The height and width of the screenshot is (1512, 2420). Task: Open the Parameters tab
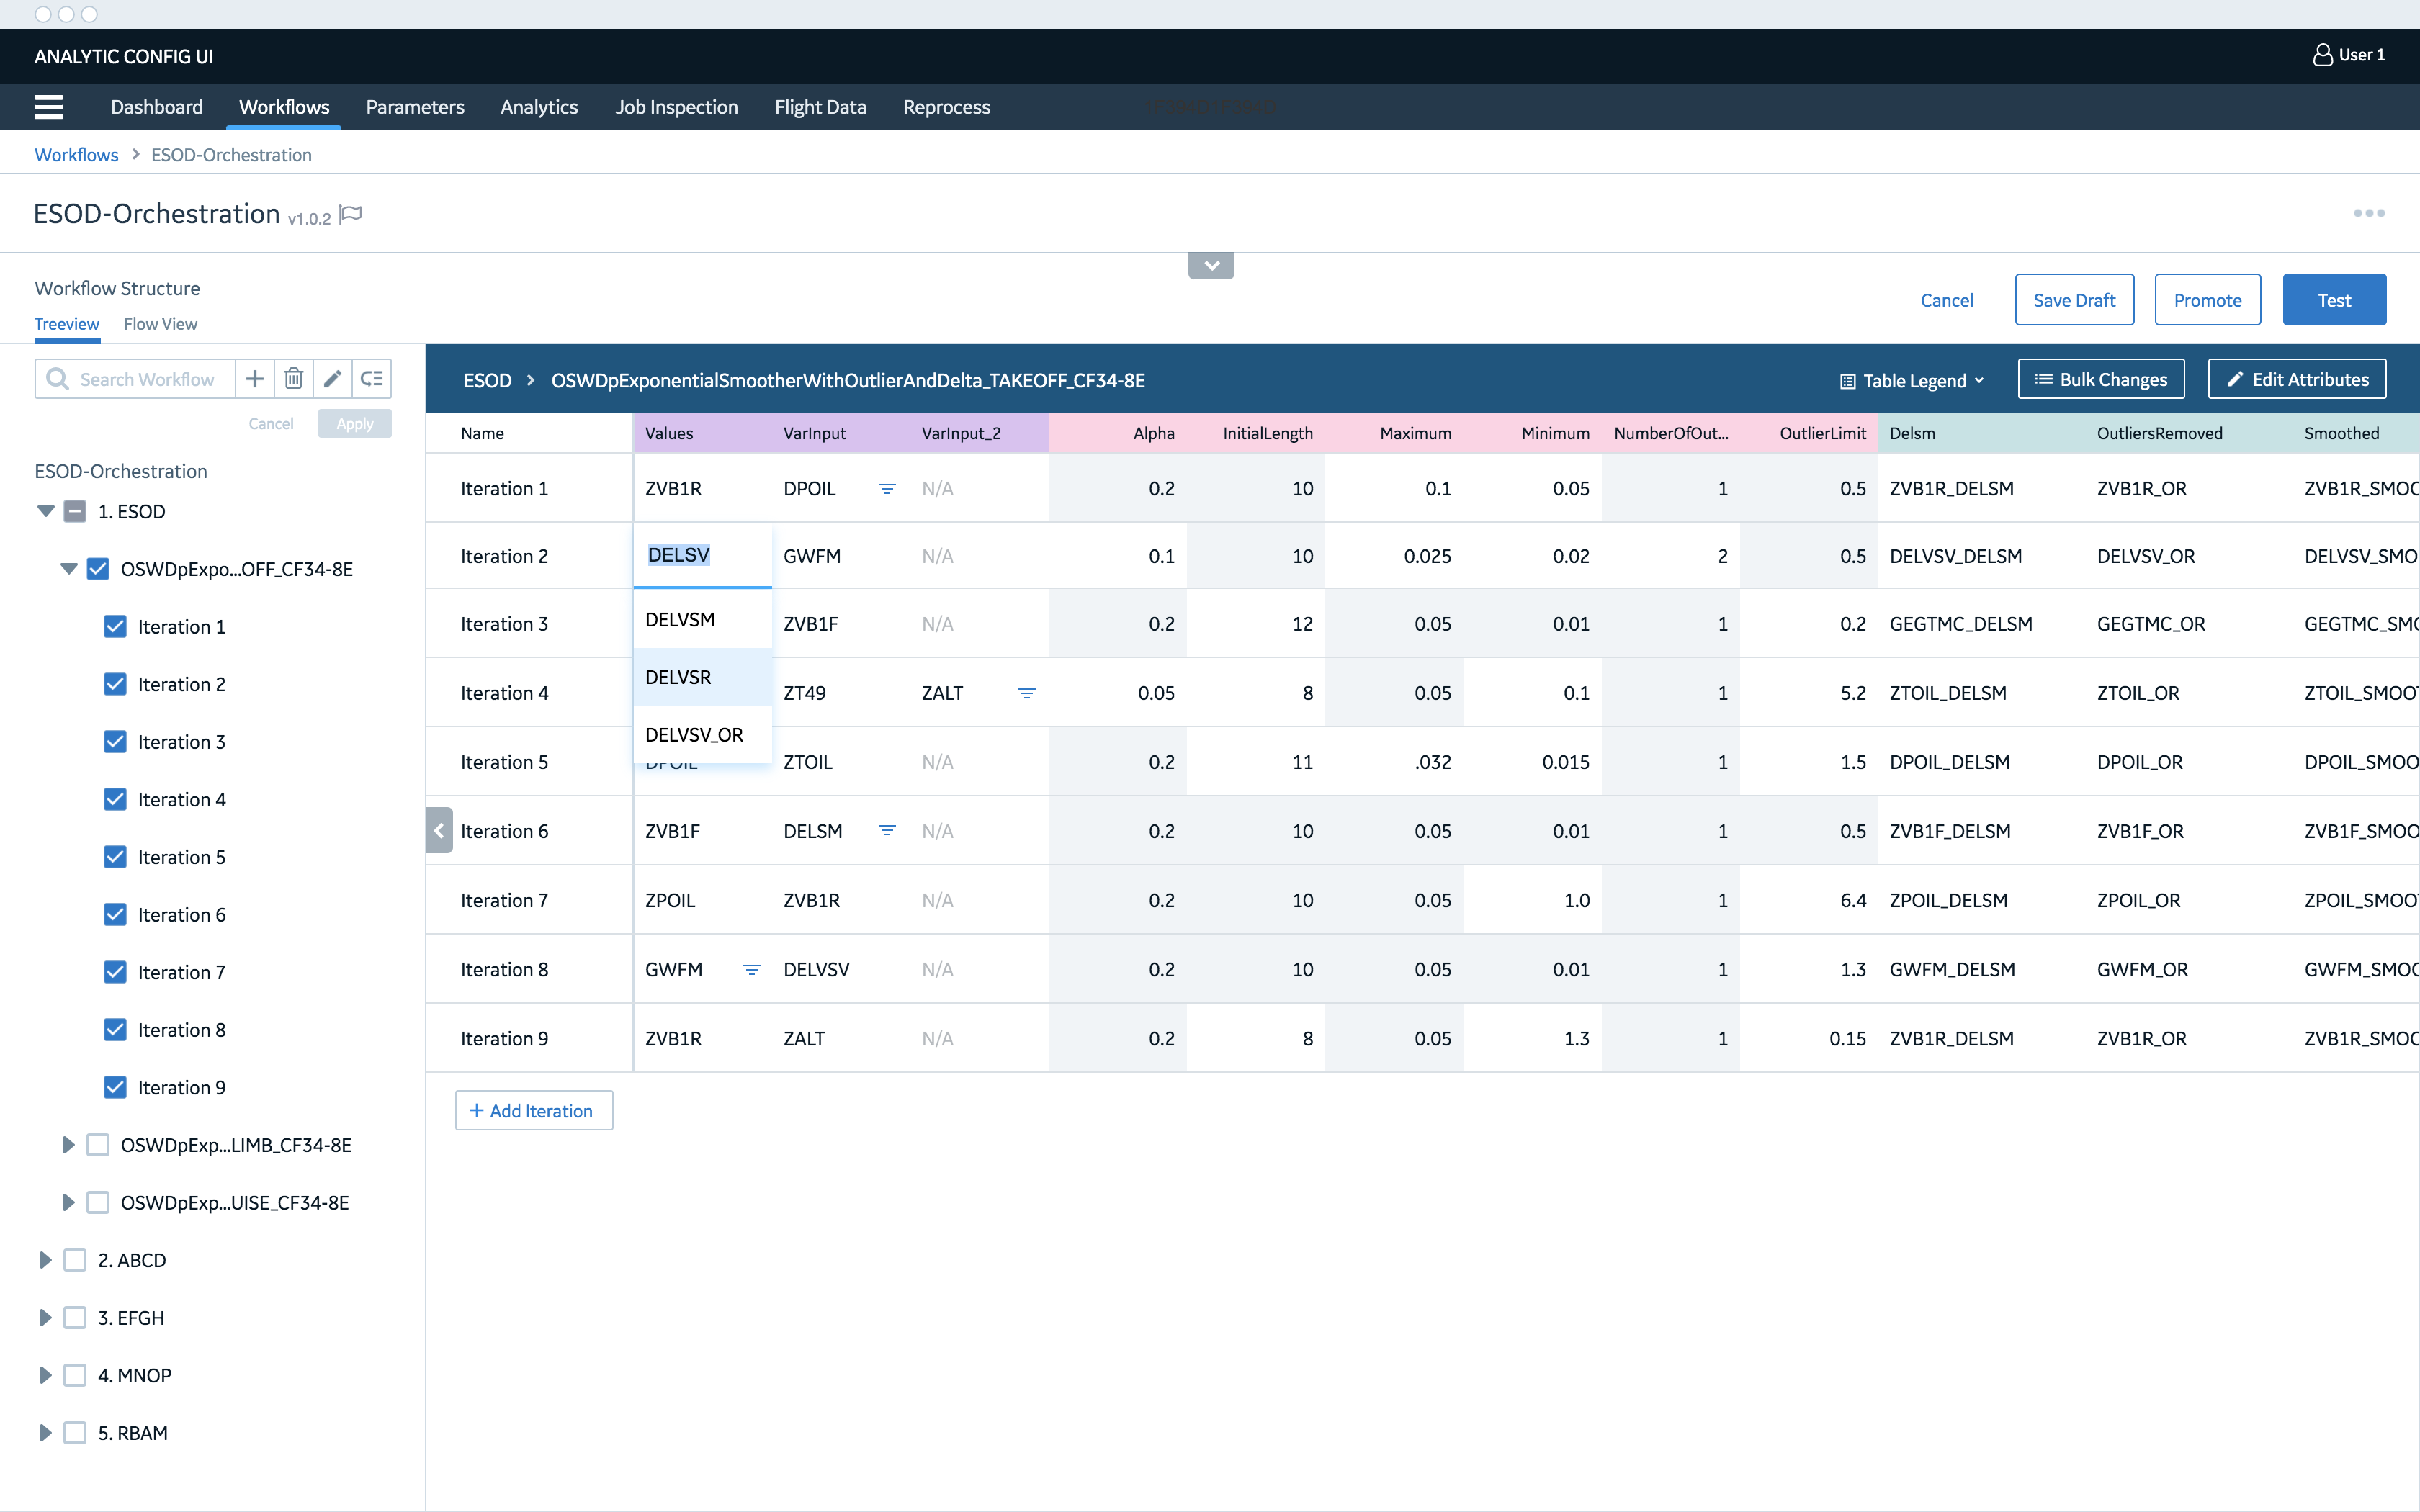click(x=415, y=107)
